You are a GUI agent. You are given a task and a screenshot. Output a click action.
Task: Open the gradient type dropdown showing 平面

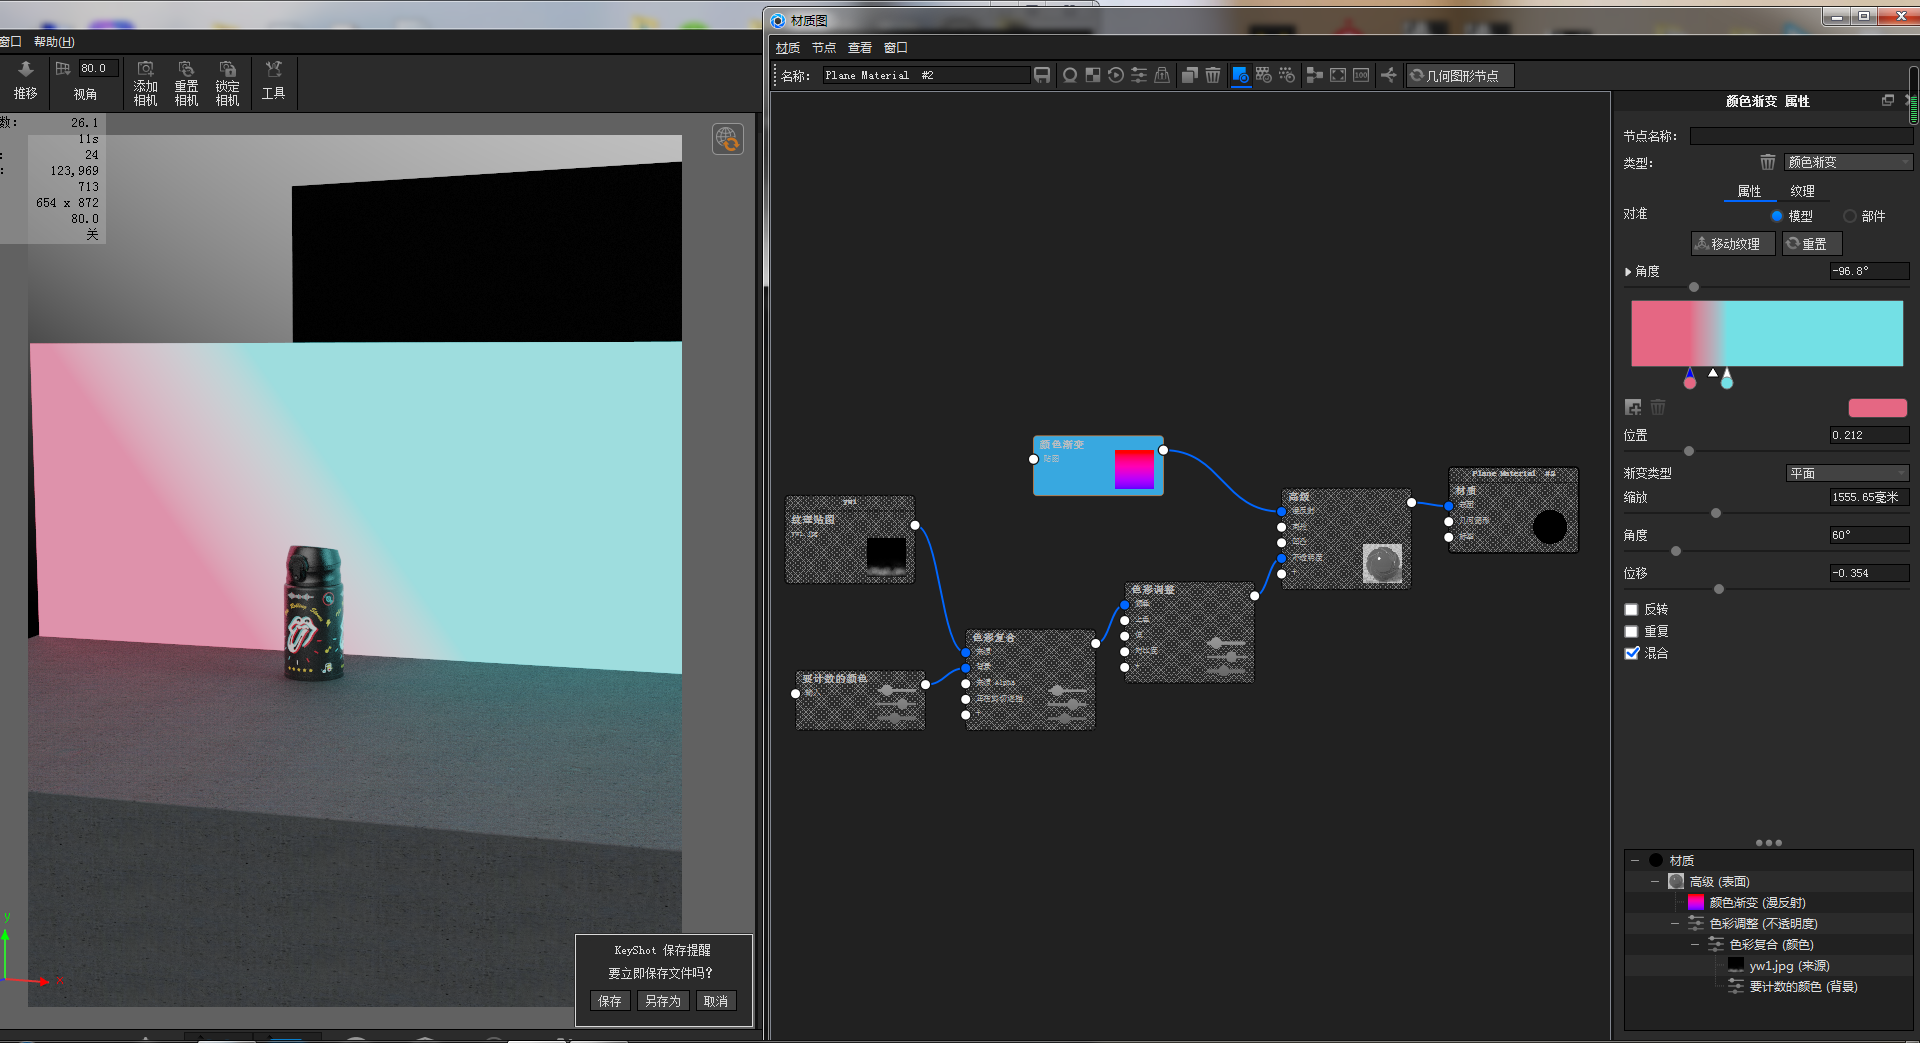click(1847, 473)
